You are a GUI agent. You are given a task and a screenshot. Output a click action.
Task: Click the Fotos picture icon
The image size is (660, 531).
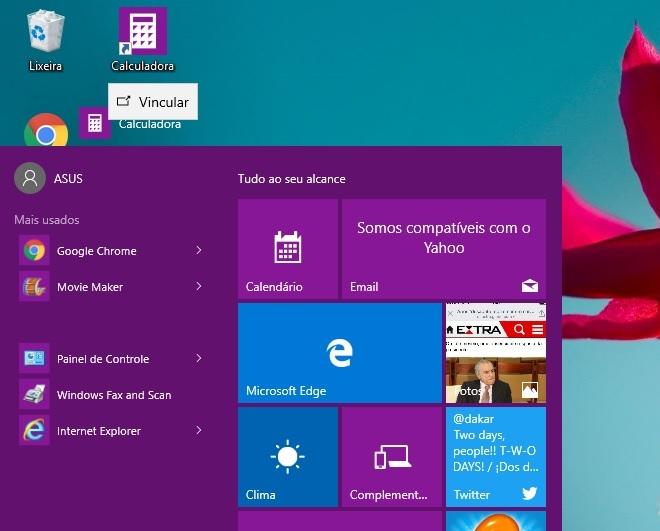point(530,390)
